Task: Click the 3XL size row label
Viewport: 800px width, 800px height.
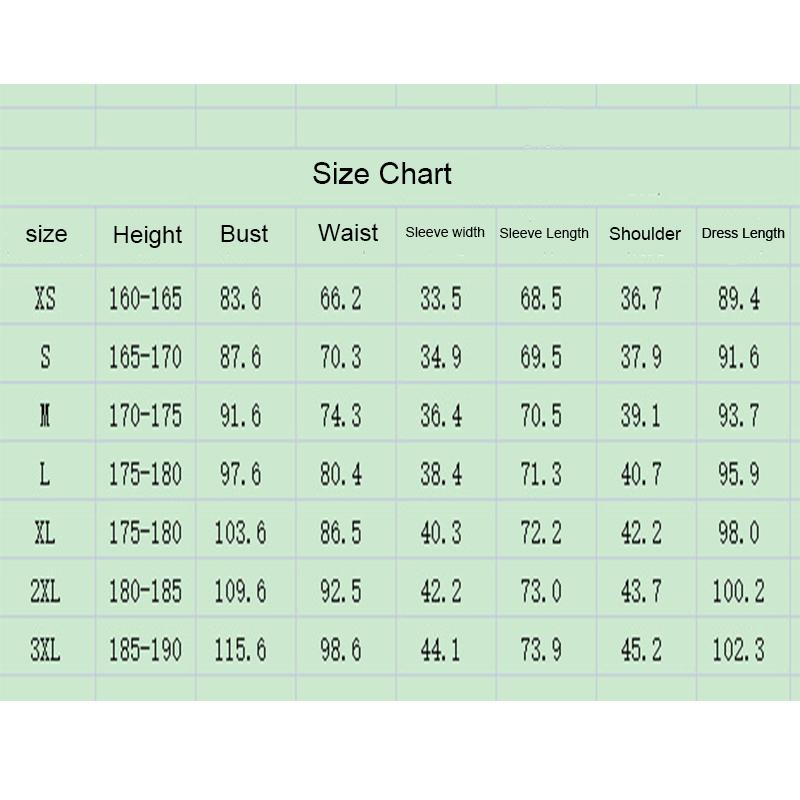Action: pyautogui.click(x=45, y=651)
